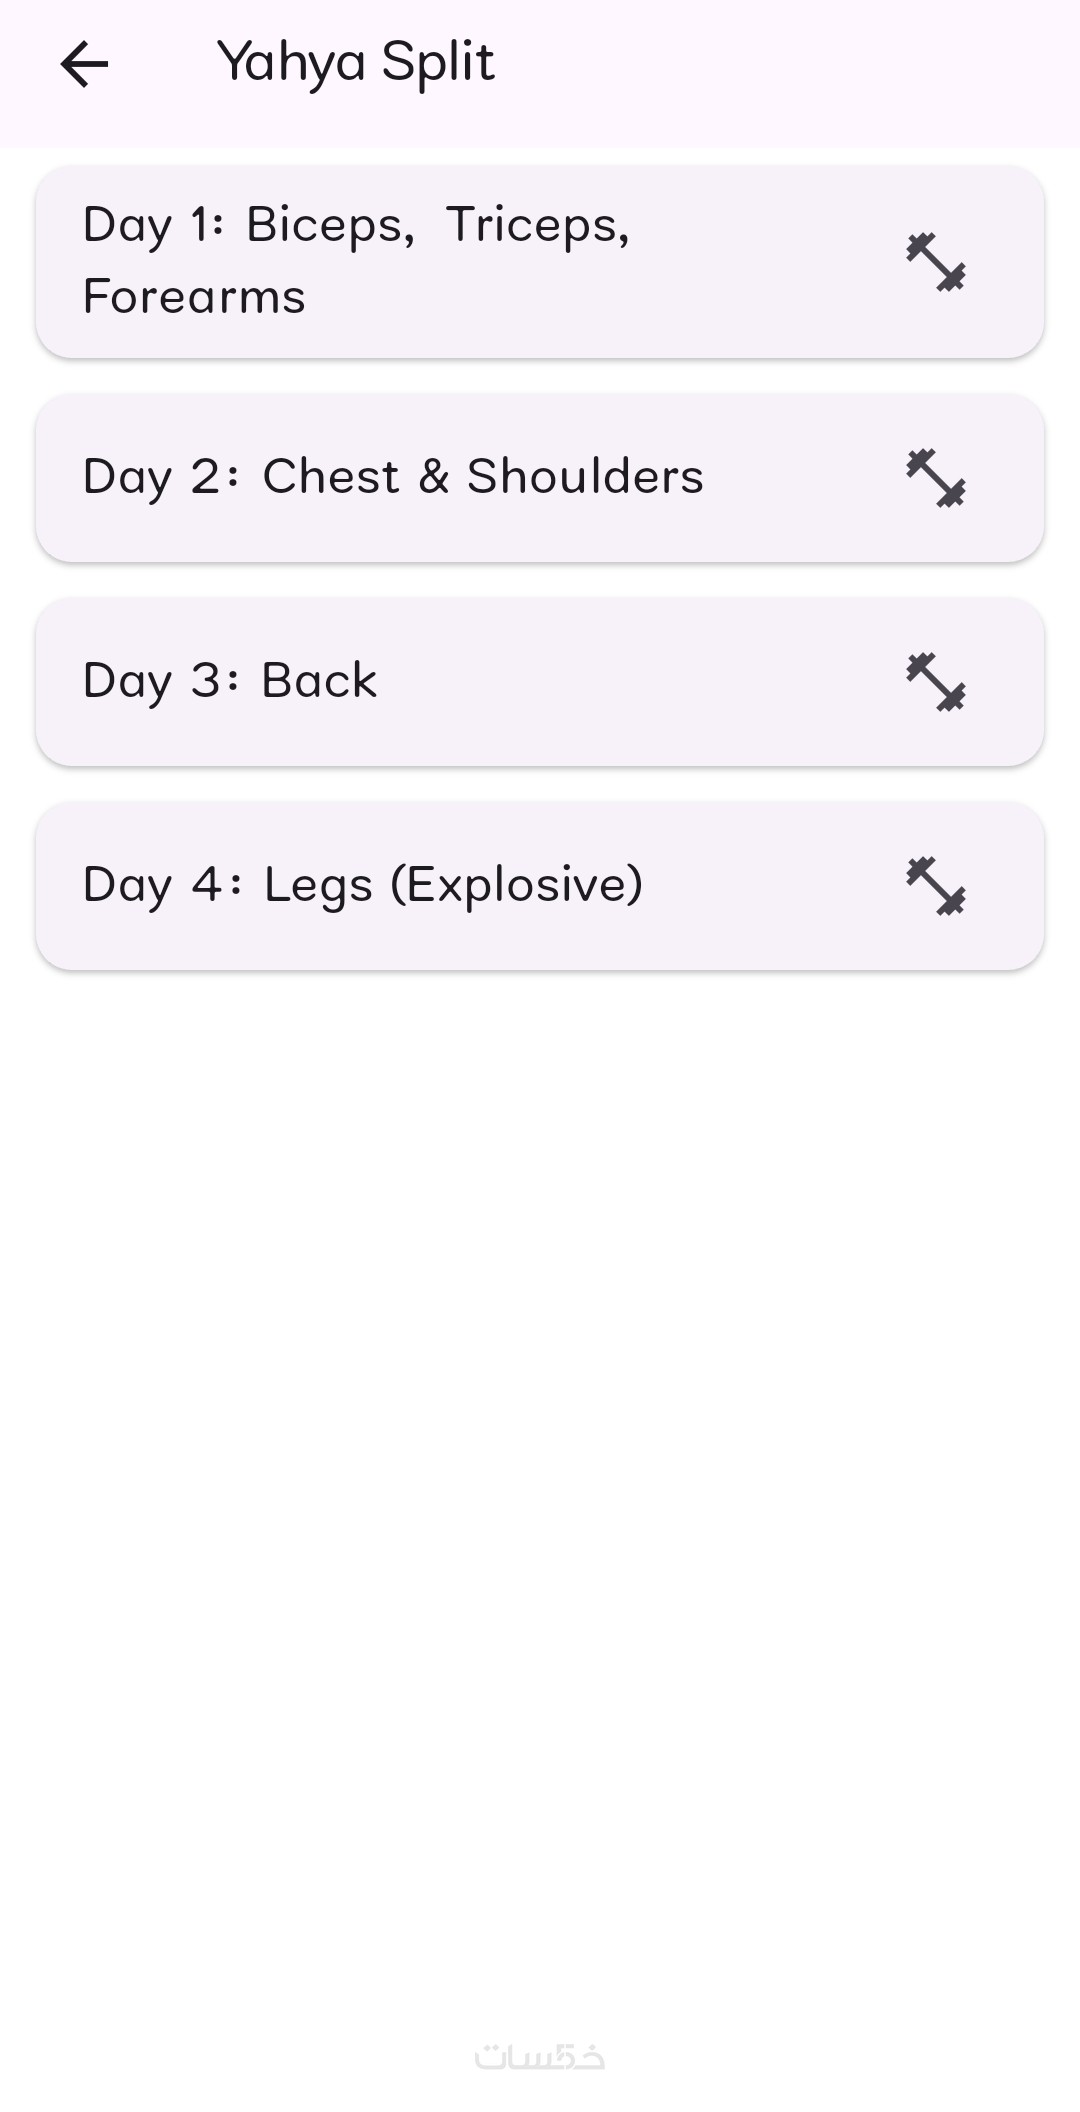
Task: Open the Day 3: Back workout
Action: click(540, 682)
